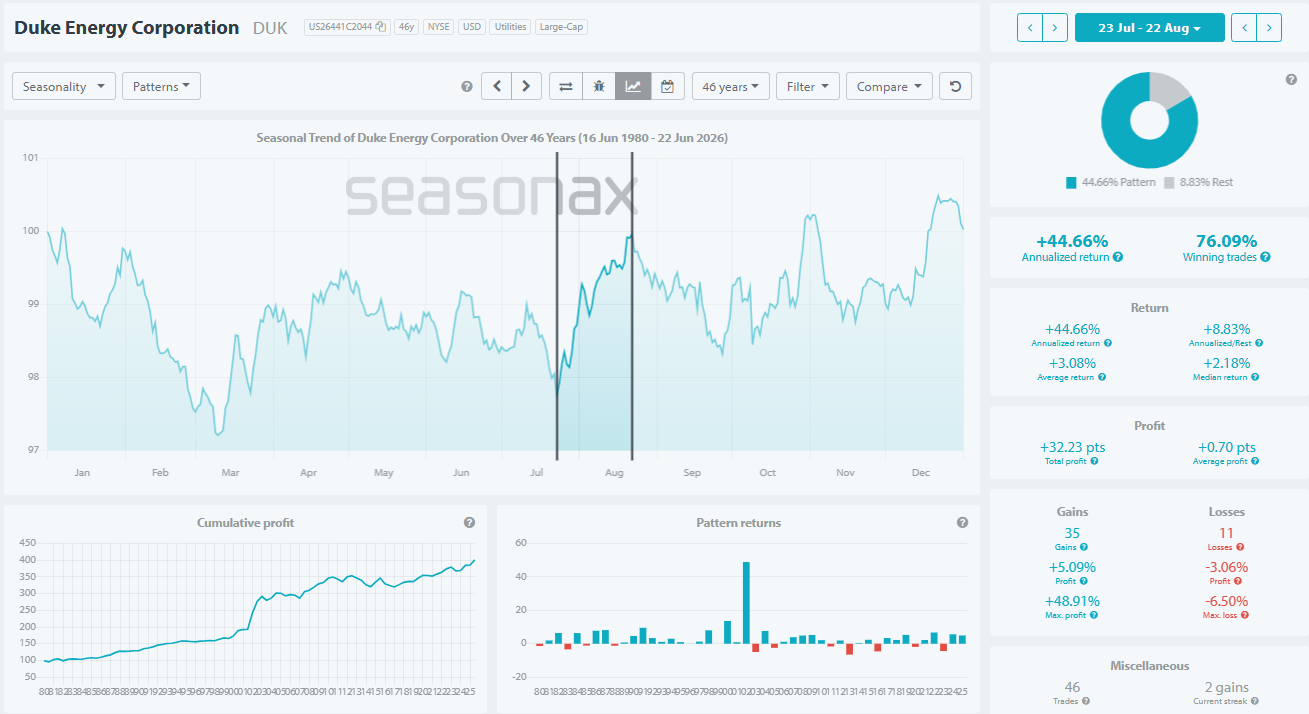This screenshot has height=714, width=1309.
Task: Open the 46 years period dropdown
Action: coord(731,86)
